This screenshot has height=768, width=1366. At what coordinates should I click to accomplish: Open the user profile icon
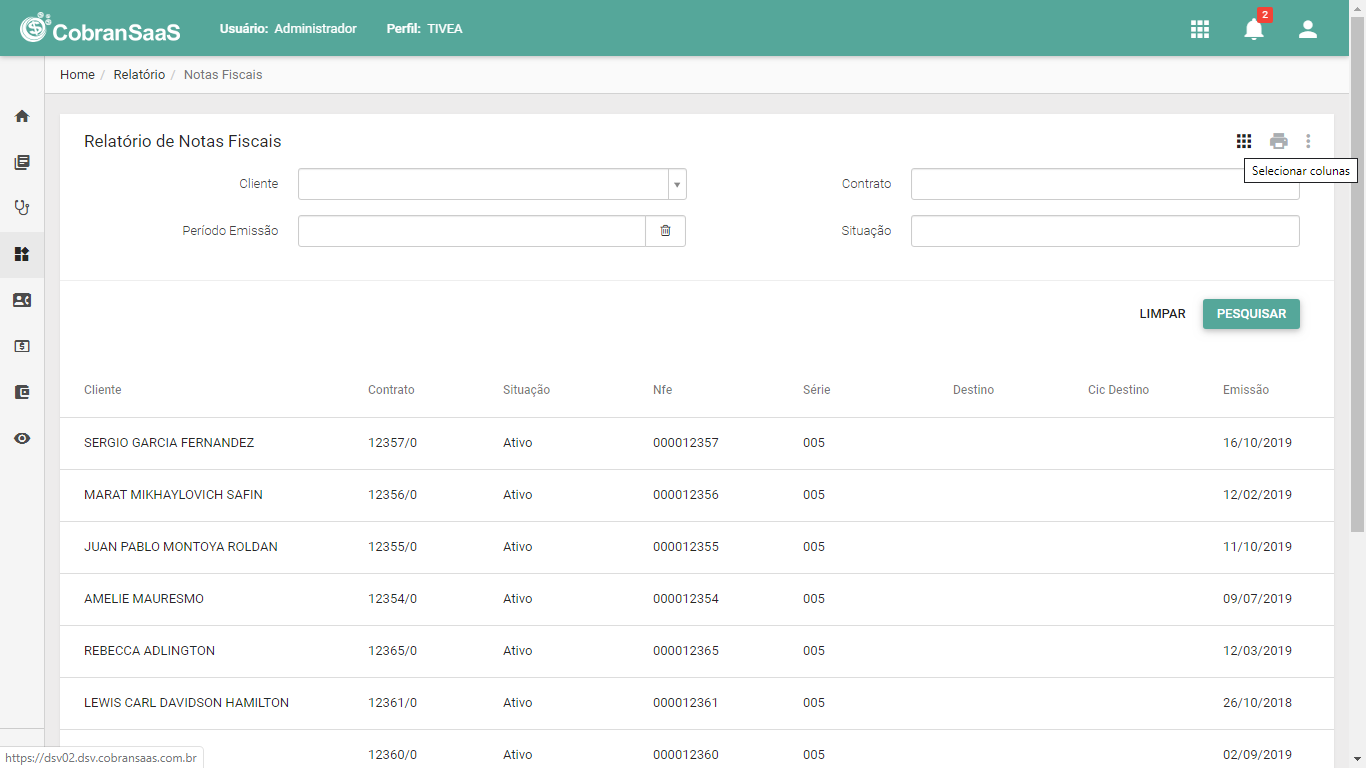(x=1308, y=29)
